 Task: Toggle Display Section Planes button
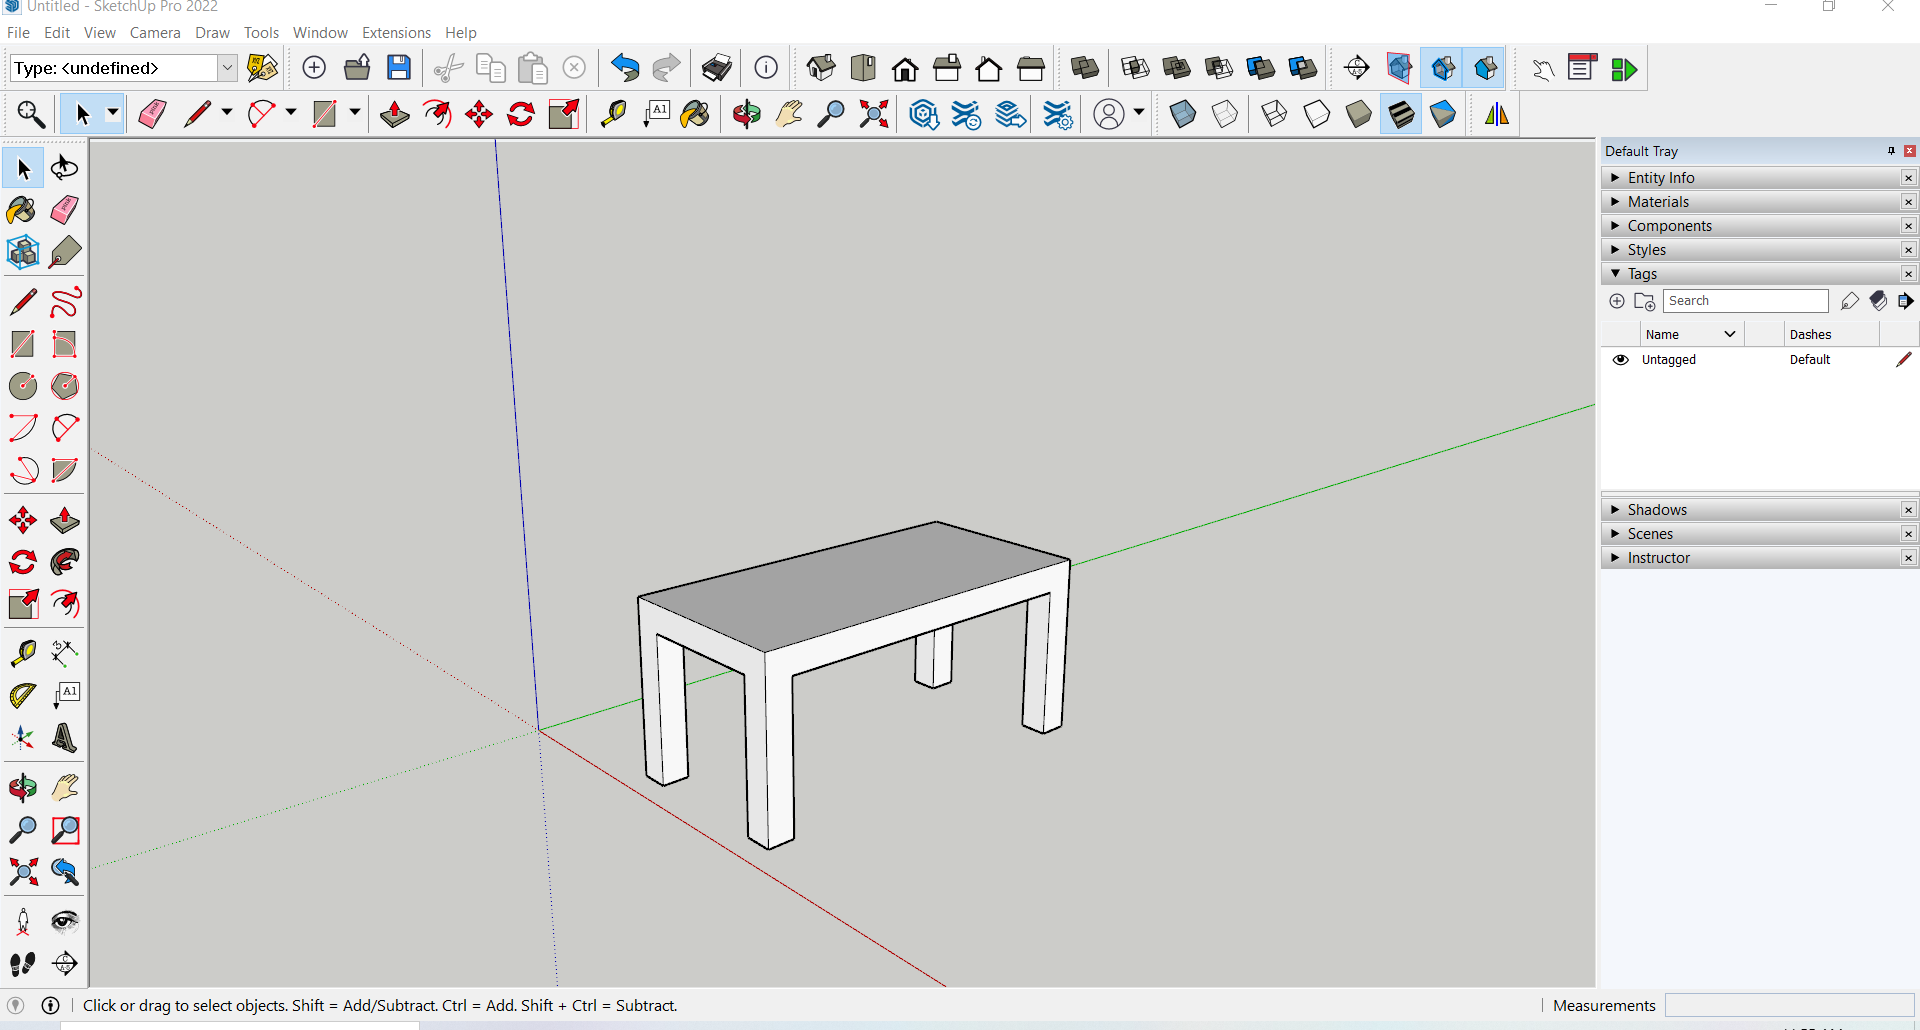point(1399,68)
